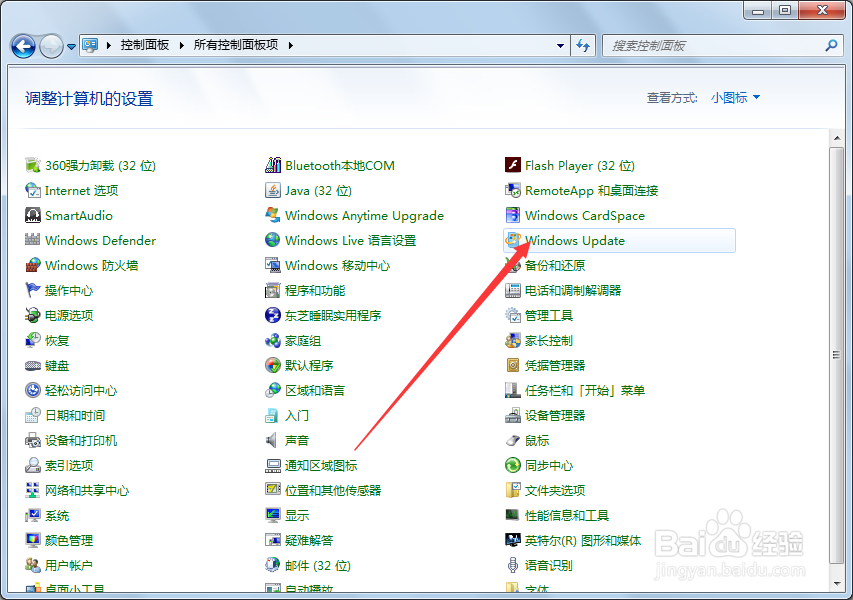This screenshot has height=600, width=853.
Task: Click the Windows CardSpace icon
Action: [512, 215]
